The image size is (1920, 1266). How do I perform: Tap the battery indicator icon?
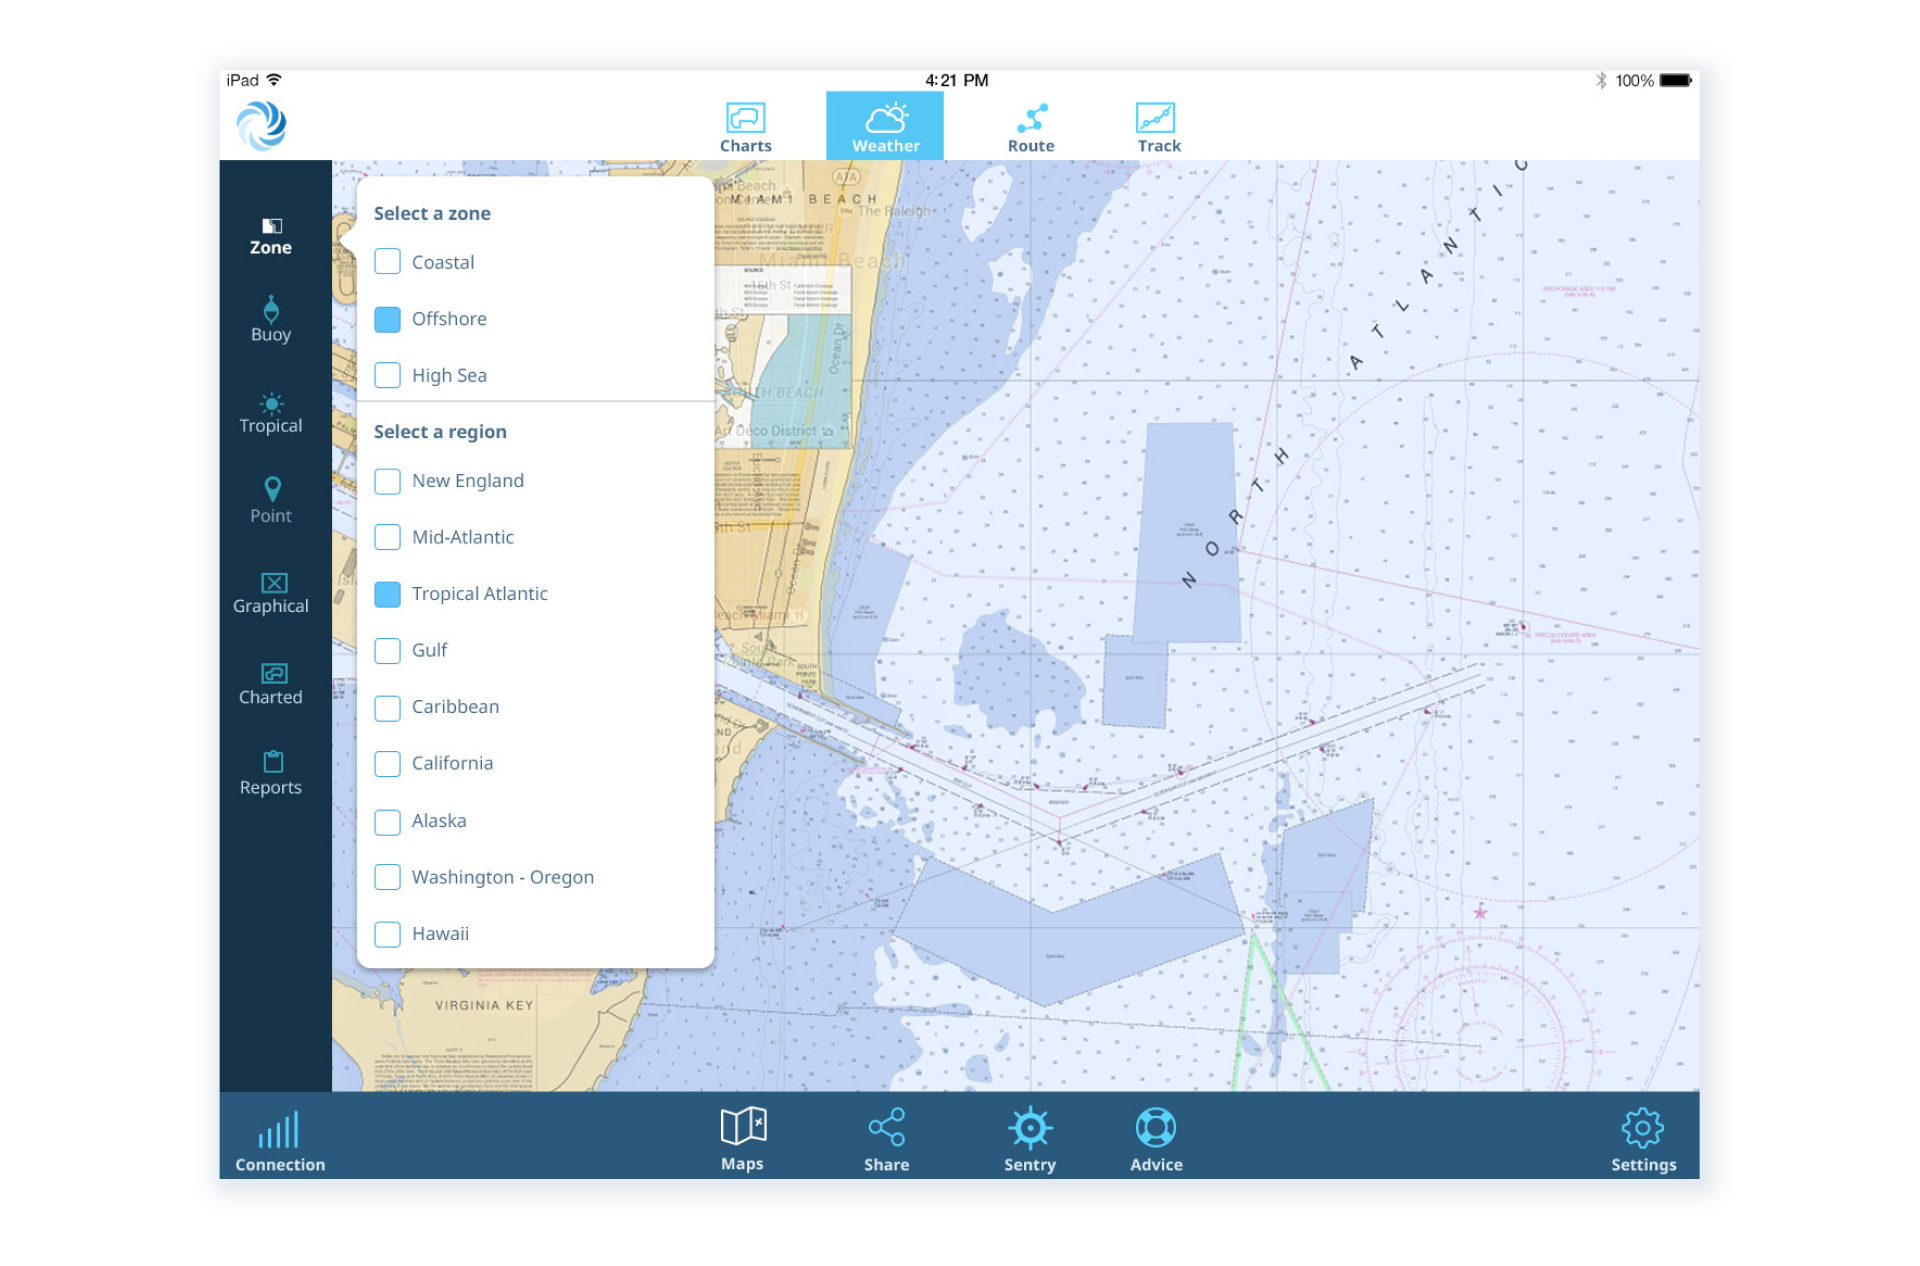(1676, 80)
